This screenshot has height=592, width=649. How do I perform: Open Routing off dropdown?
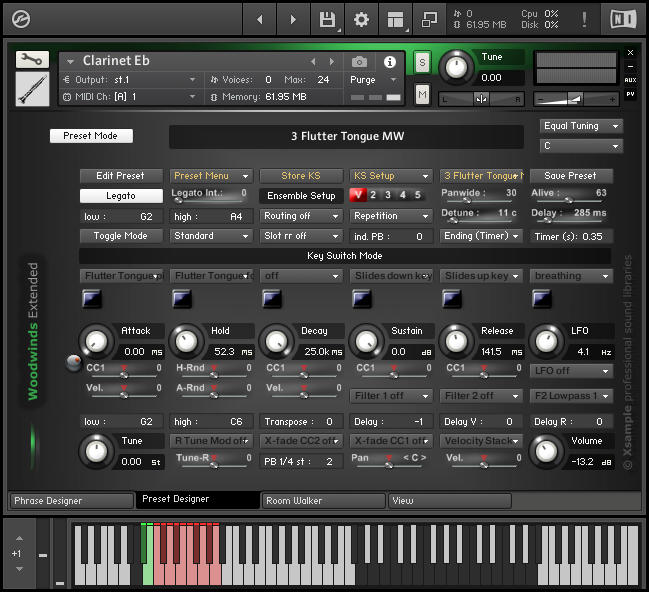click(301, 216)
